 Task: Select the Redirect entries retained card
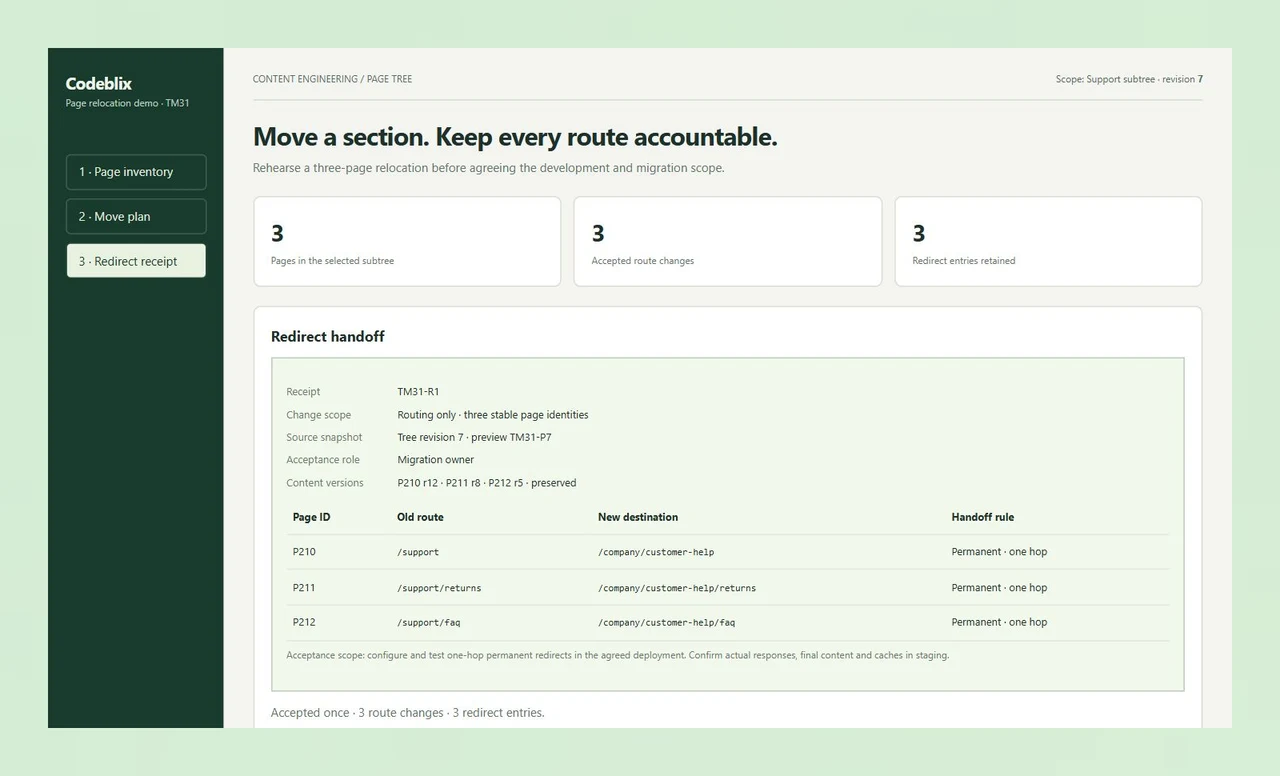coord(1048,241)
